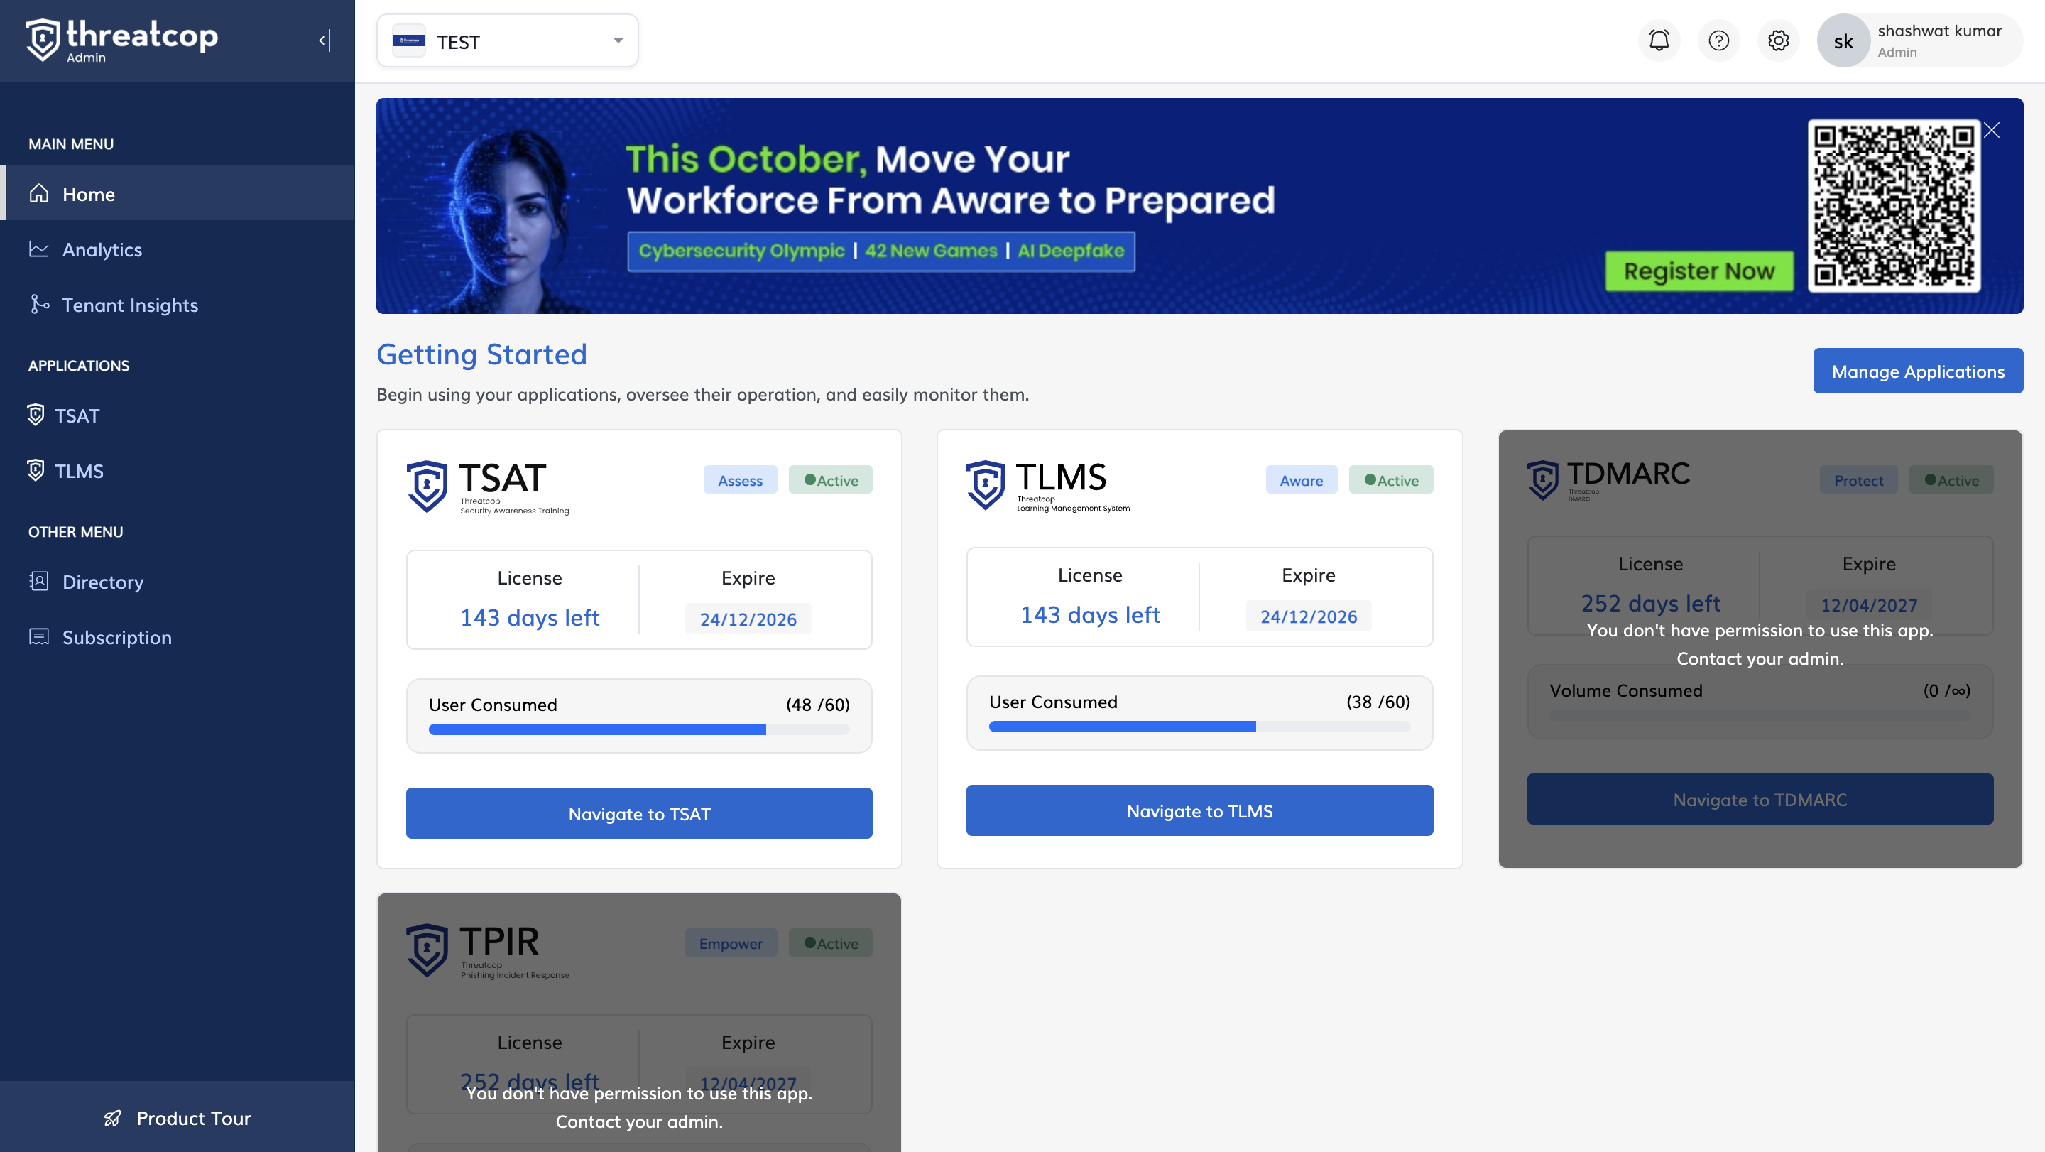Click the Active status on TDMARC card
The height and width of the screenshot is (1152, 2045).
click(x=1951, y=480)
